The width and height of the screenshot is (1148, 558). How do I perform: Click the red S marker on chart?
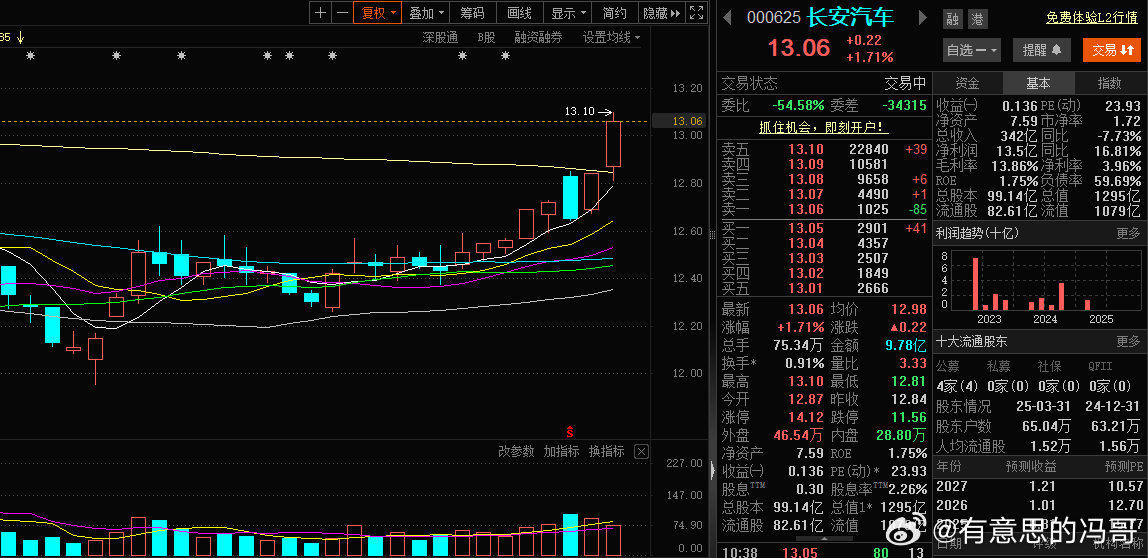pyautogui.click(x=570, y=431)
